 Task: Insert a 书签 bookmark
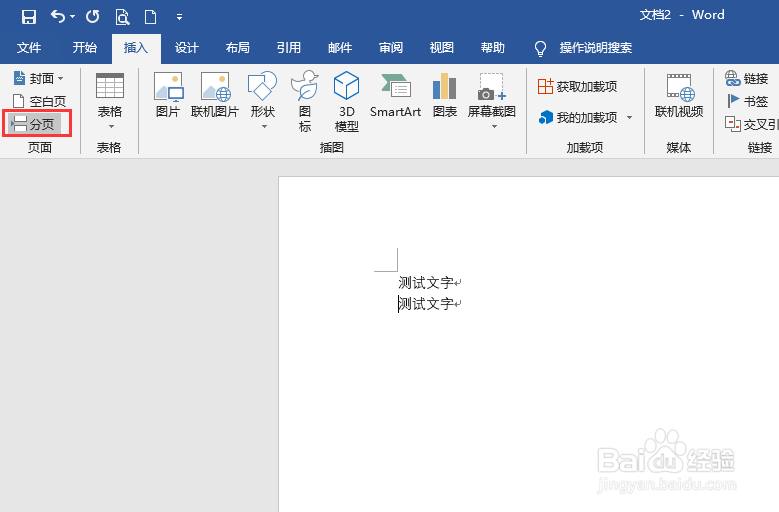[747, 101]
